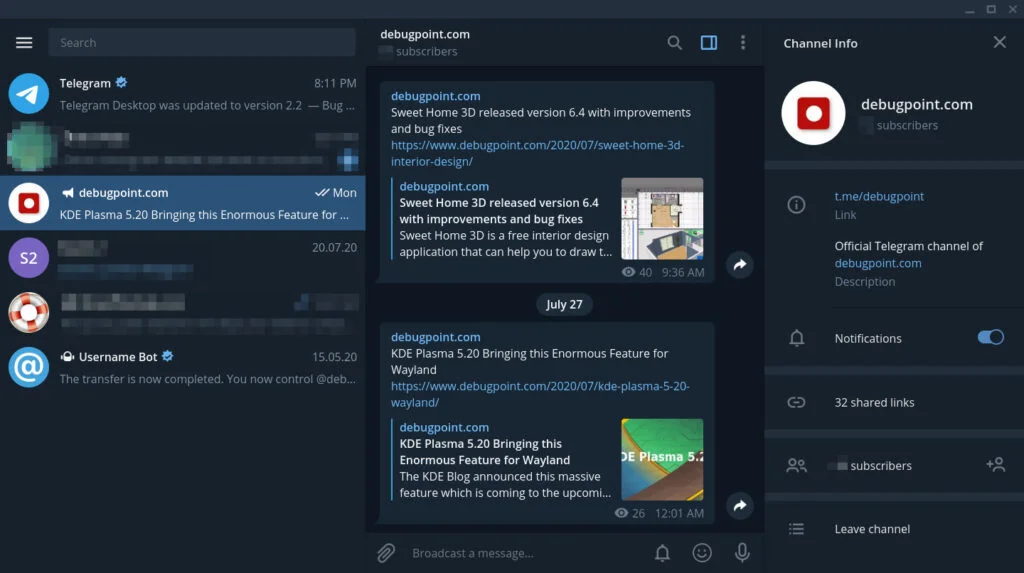Open the hamburger main menu
Viewport: 1024px width, 573px height.
coord(24,42)
